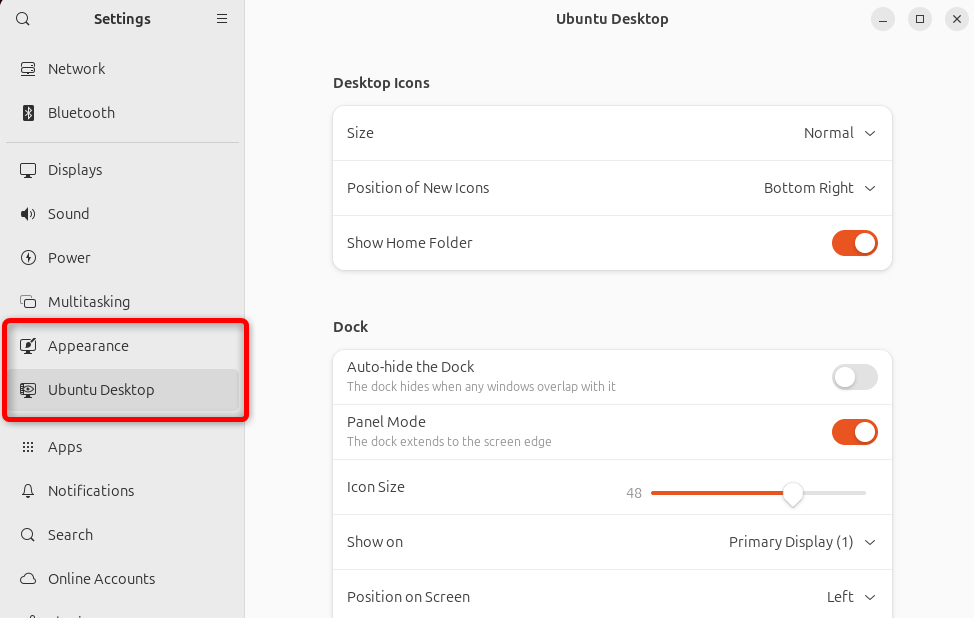Open the desktop icon Size dropdown
Image resolution: width=974 pixels, height=618 pixels.
pyautogui.click(x=840, y=133)
